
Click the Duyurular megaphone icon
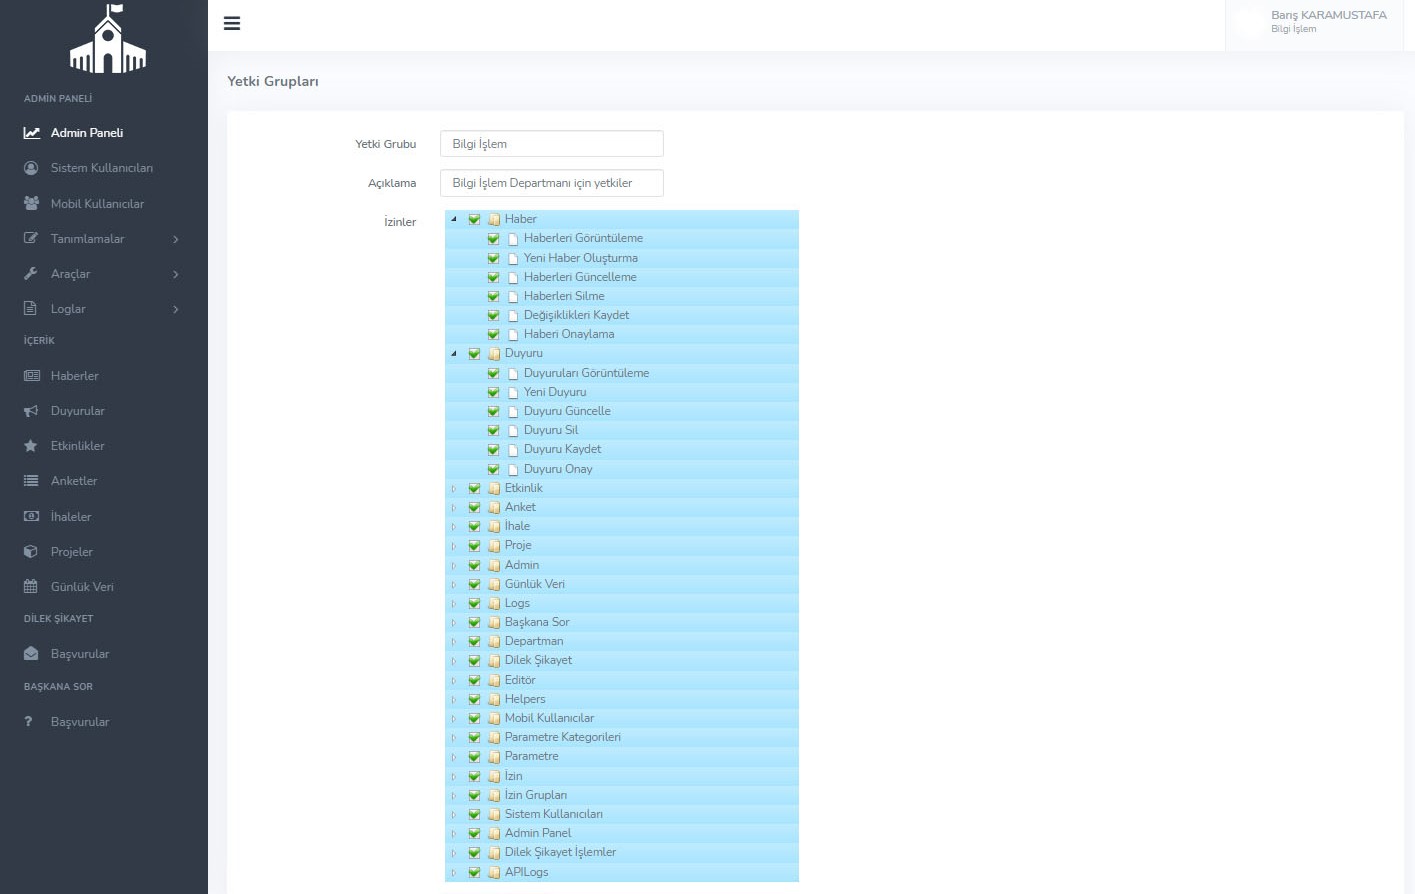[31, 411]
